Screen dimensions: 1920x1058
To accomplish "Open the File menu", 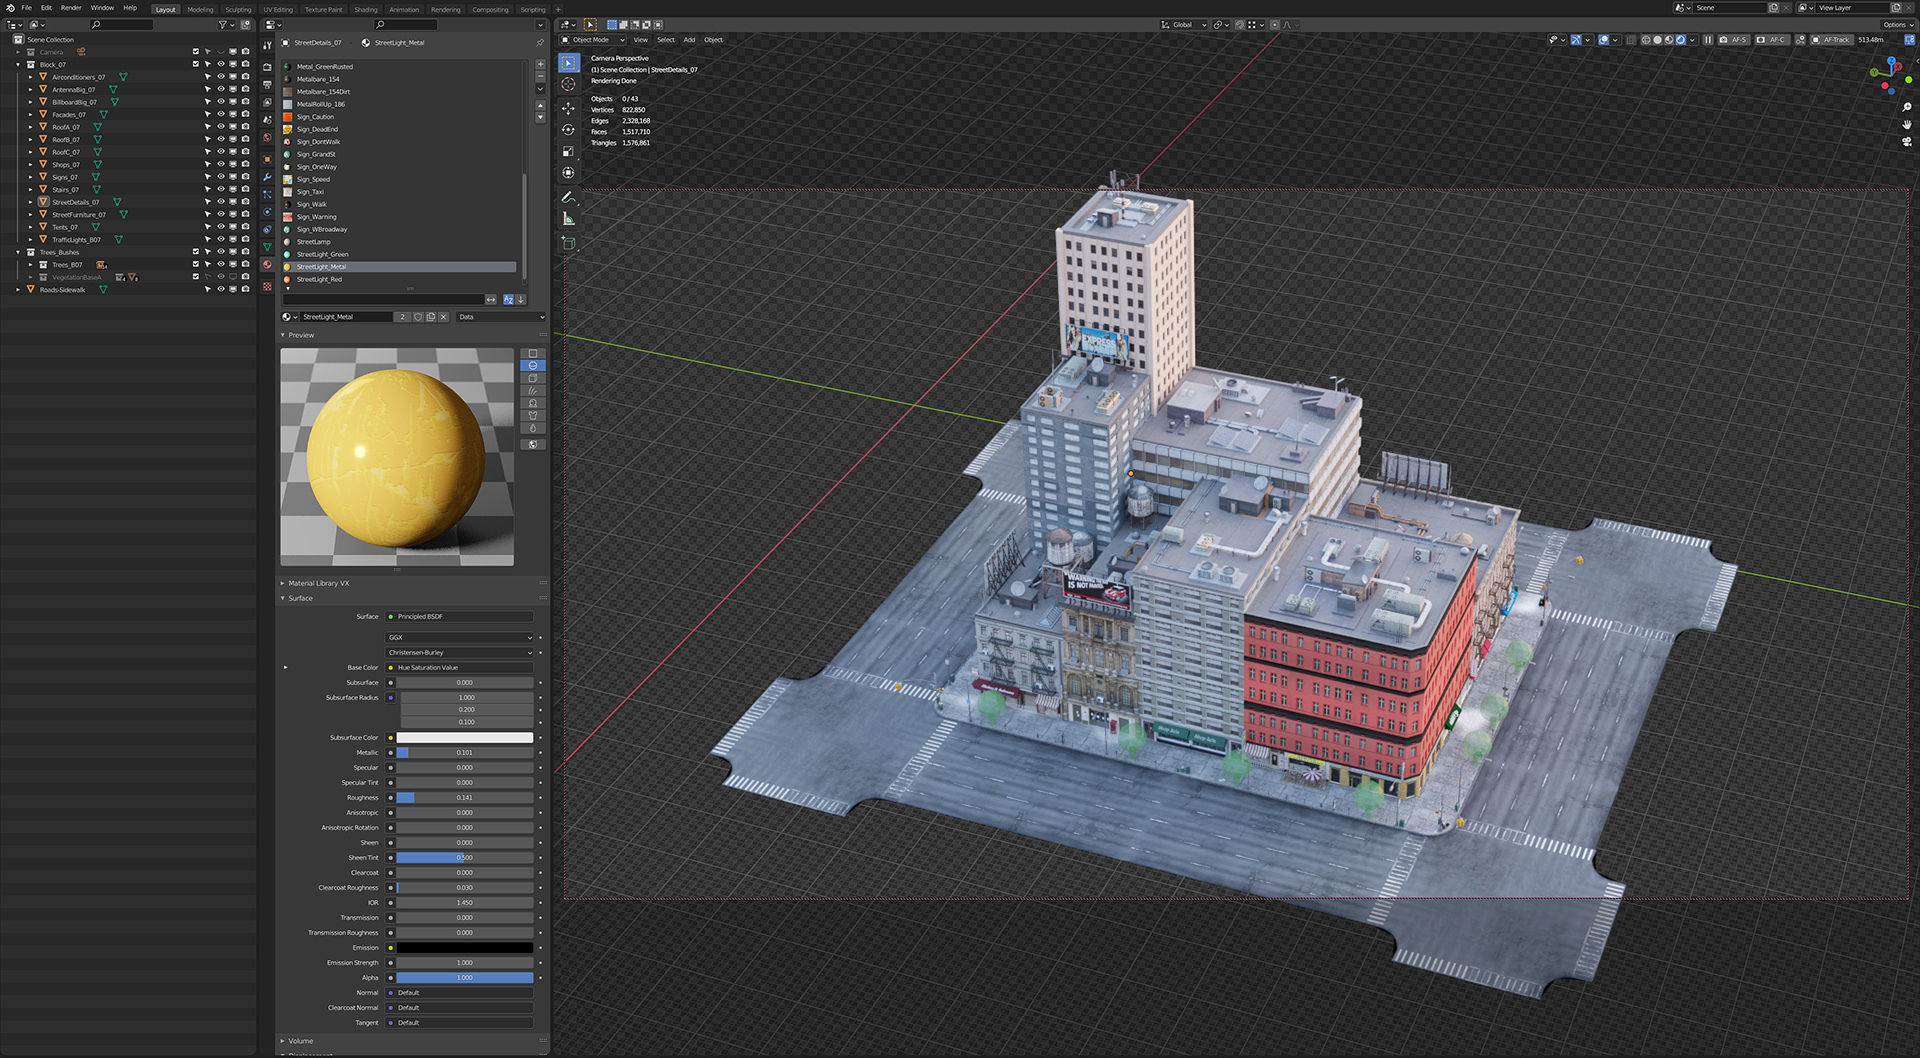I will (x=27, y=8).
